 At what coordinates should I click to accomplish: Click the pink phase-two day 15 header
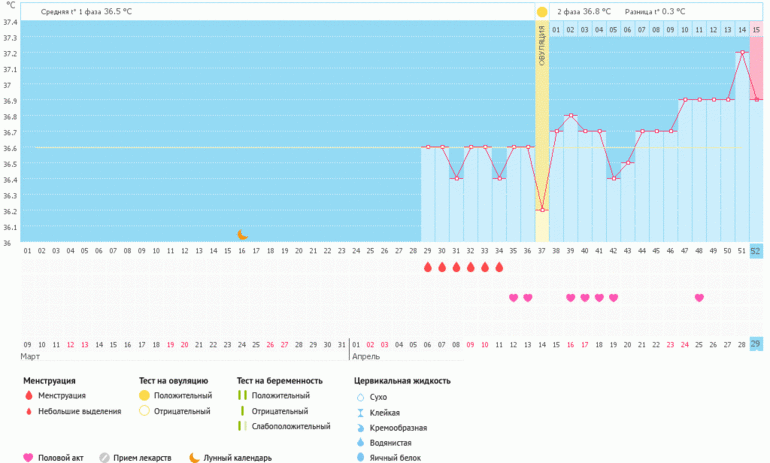(756, 30)
